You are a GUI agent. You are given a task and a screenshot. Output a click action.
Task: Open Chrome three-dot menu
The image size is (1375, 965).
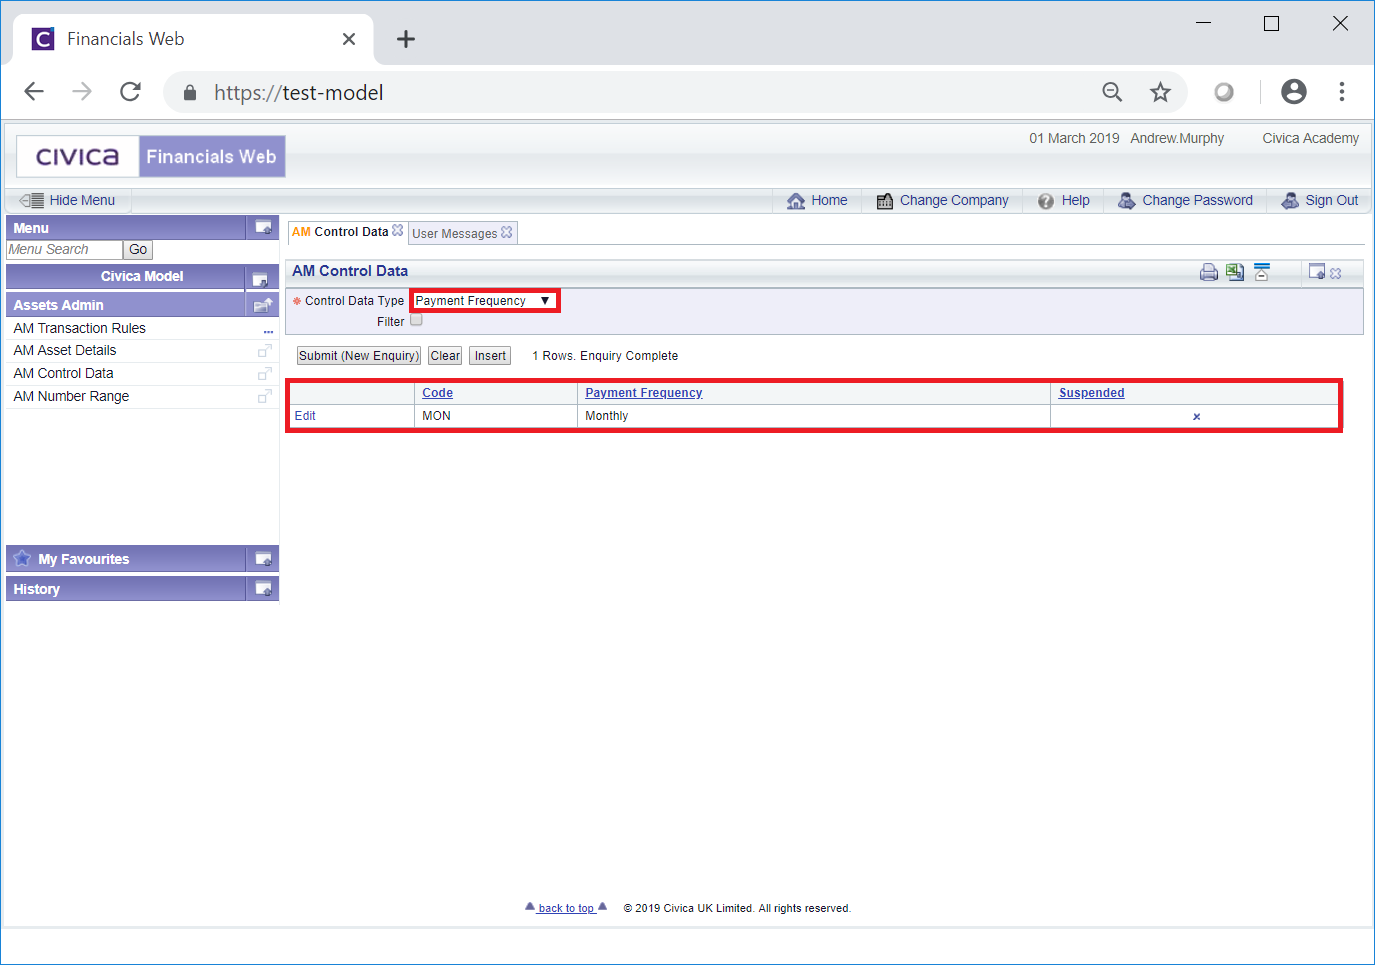click(1342, 92)
